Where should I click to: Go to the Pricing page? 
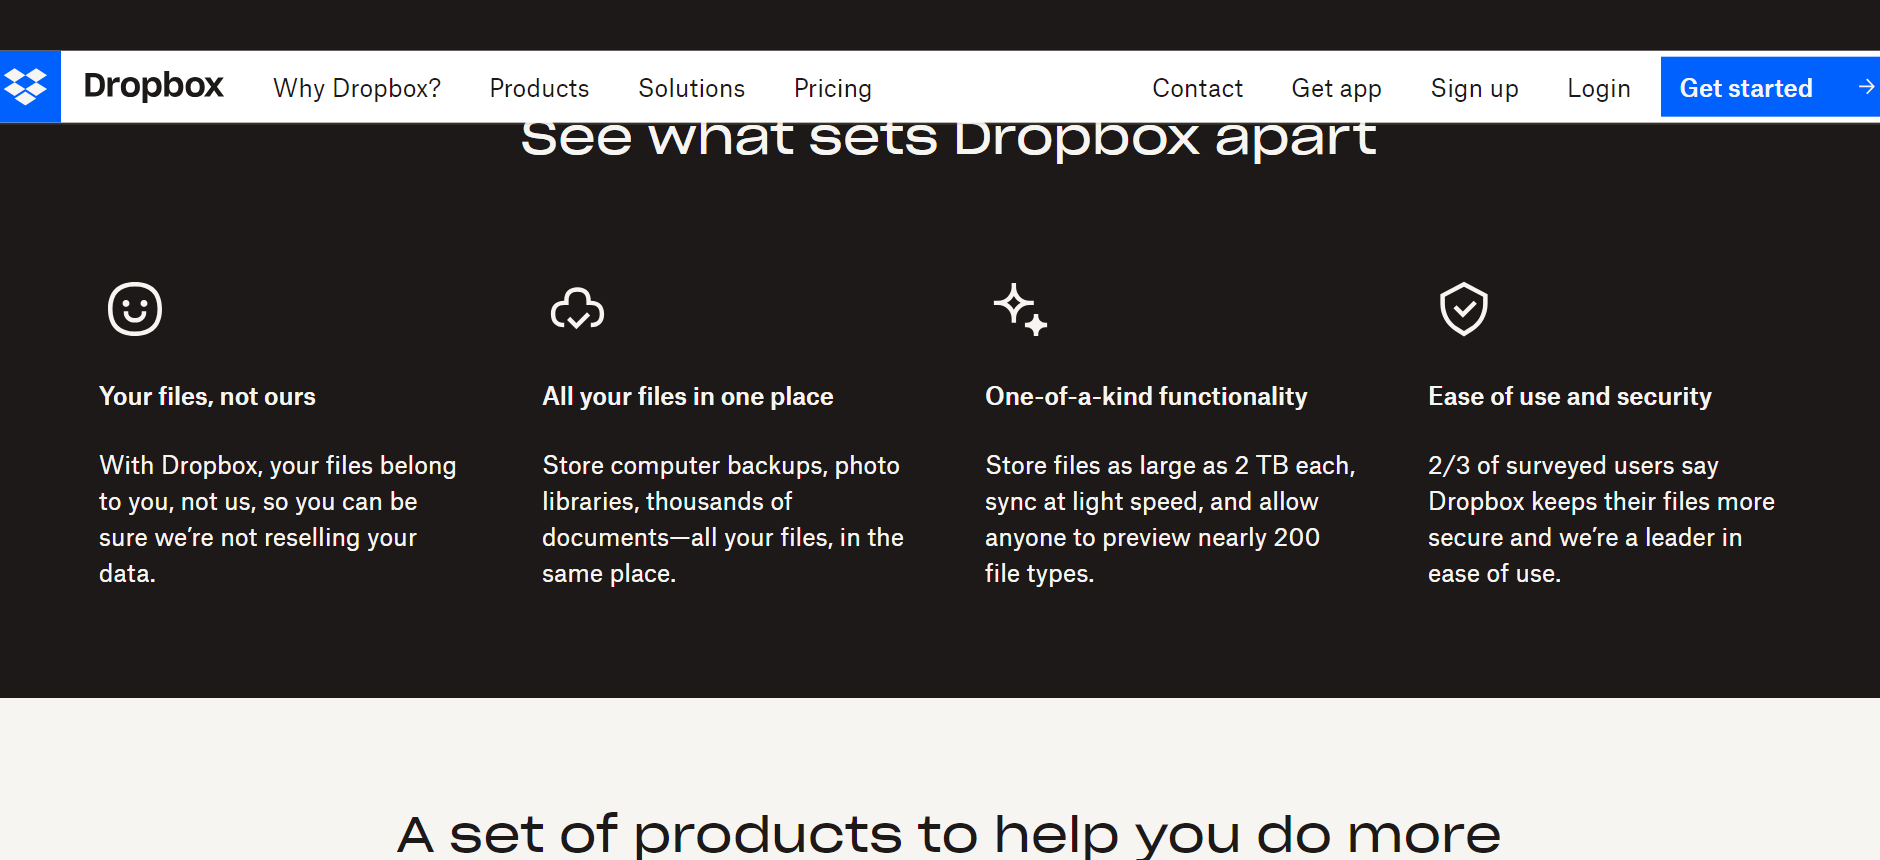(832, 89)
